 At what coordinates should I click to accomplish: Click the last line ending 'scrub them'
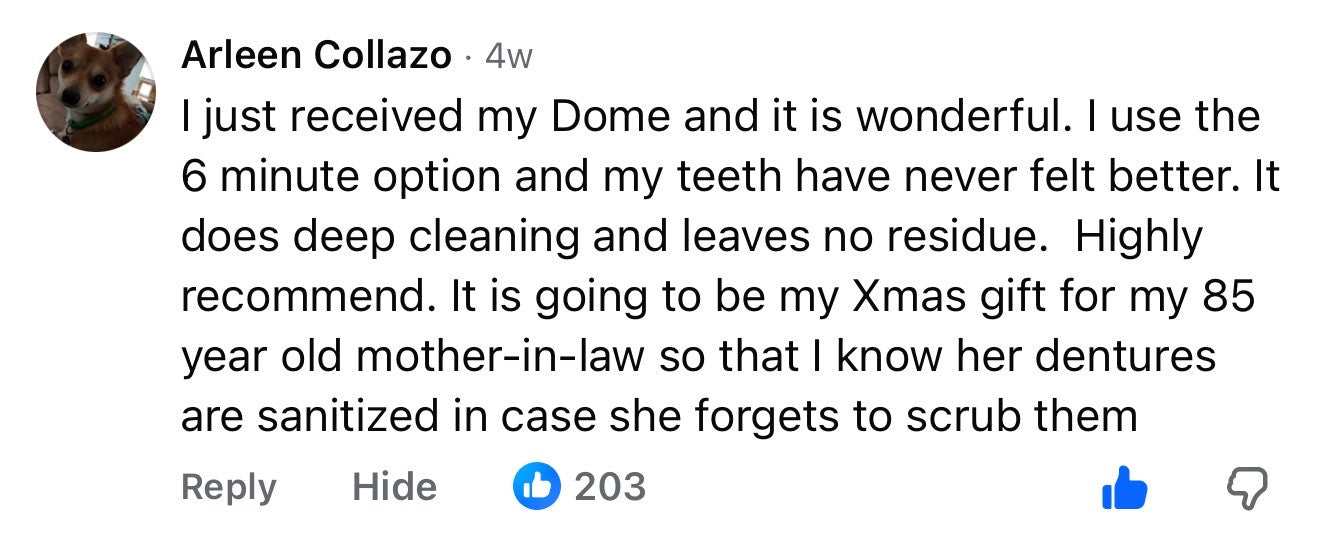pyautogui.click(x=658, y=416)
